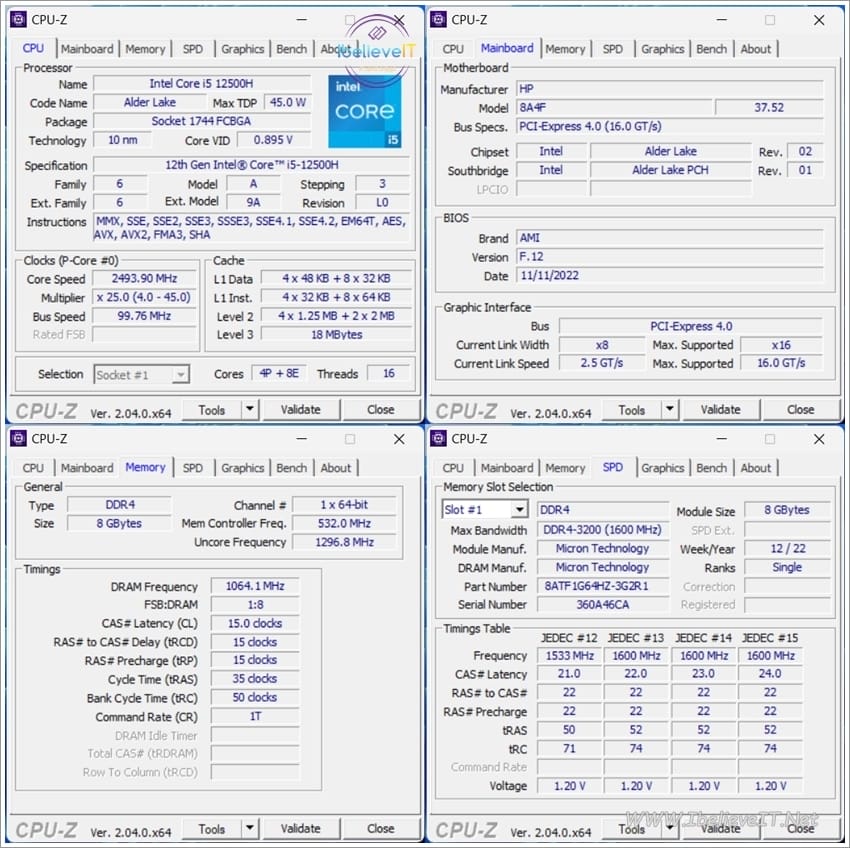Screen dimensions: 850x848
Task: Click the Current Link Speed value 2.5 GT/s
Action: click(x=602, y=363)
